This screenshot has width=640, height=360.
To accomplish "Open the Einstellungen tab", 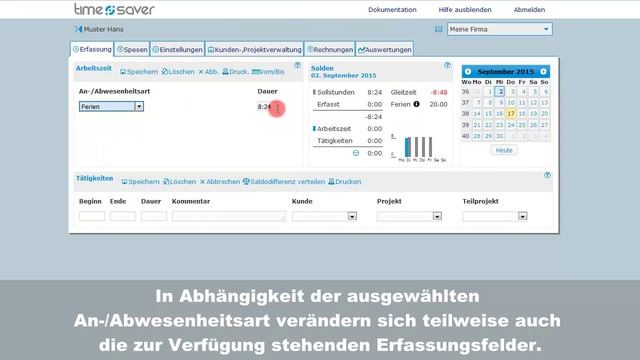I will (178, 49).
